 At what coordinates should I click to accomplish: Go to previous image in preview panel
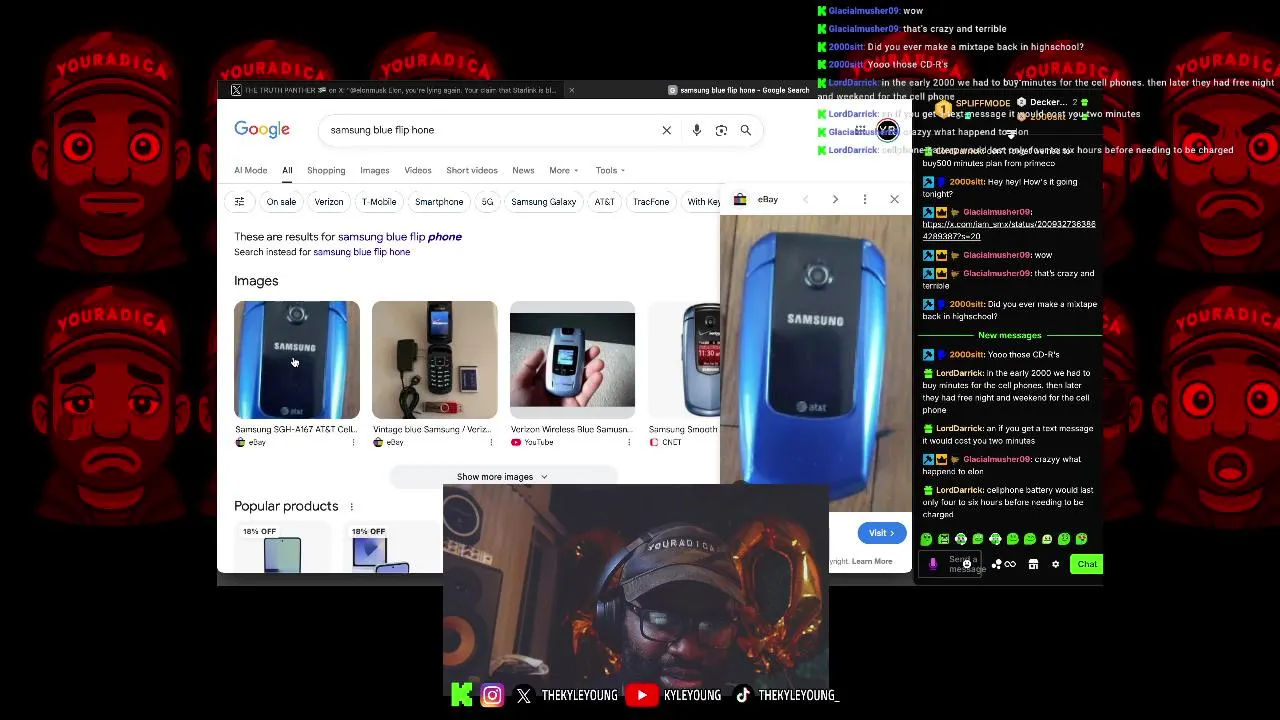point(805,199)
